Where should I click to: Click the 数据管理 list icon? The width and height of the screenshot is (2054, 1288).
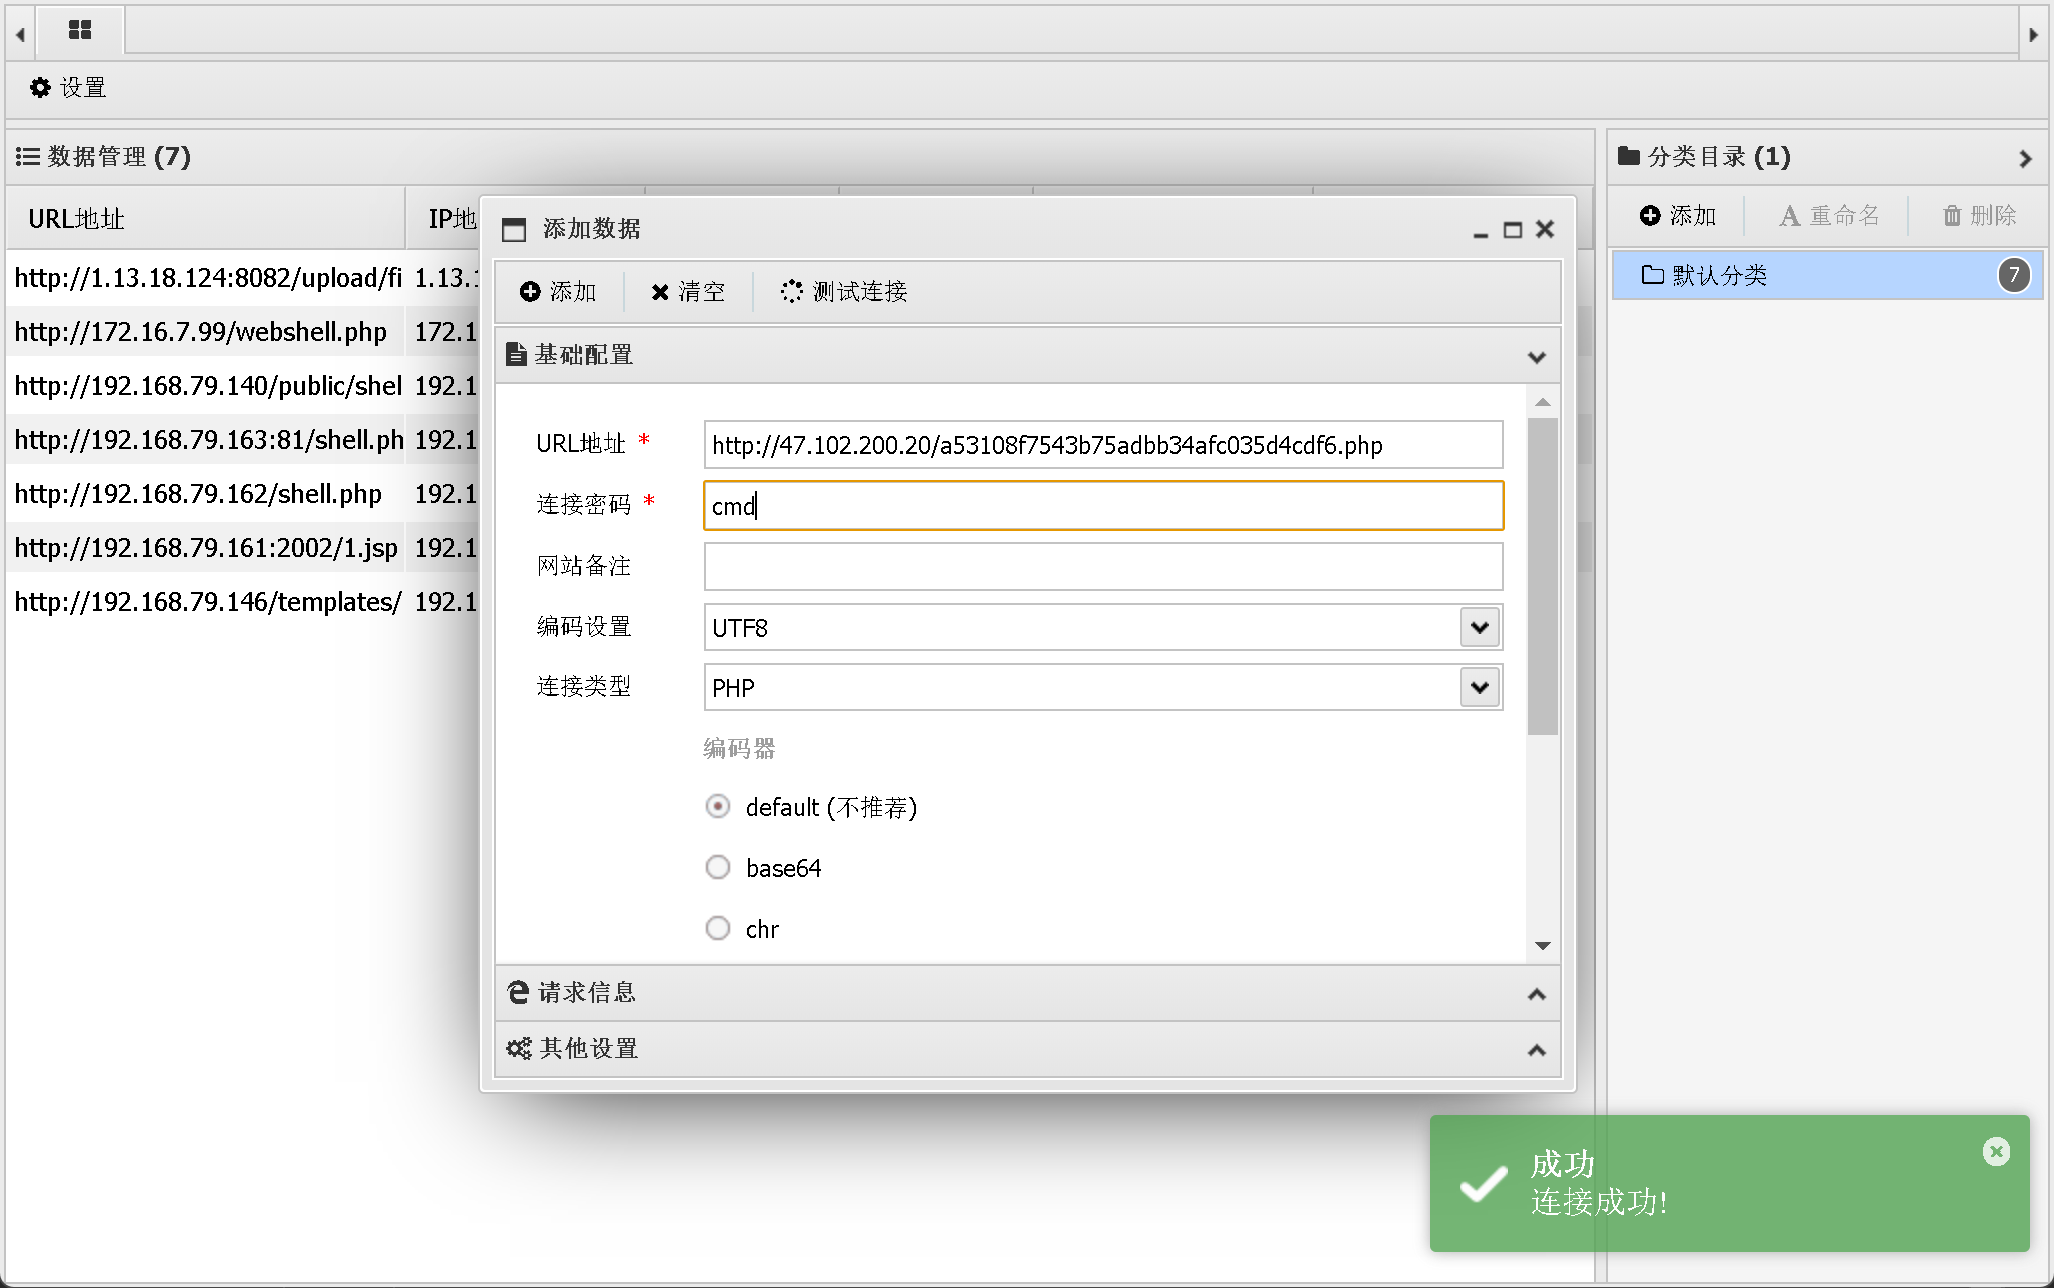[x=27, y=157]
